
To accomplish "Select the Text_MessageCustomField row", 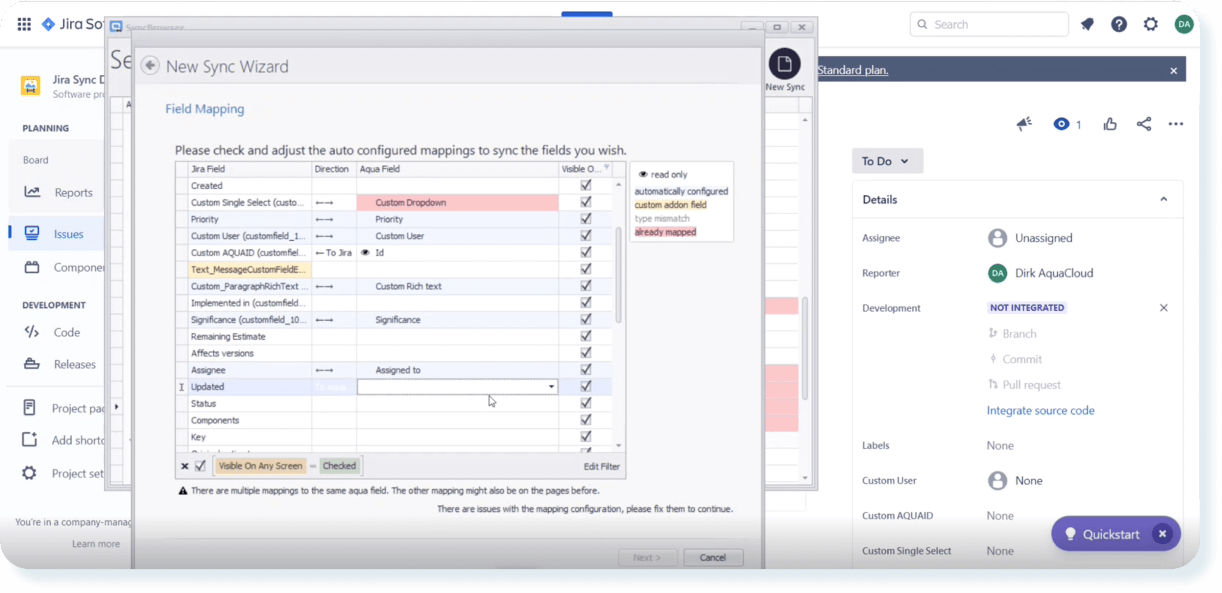I will coord(250,269).
